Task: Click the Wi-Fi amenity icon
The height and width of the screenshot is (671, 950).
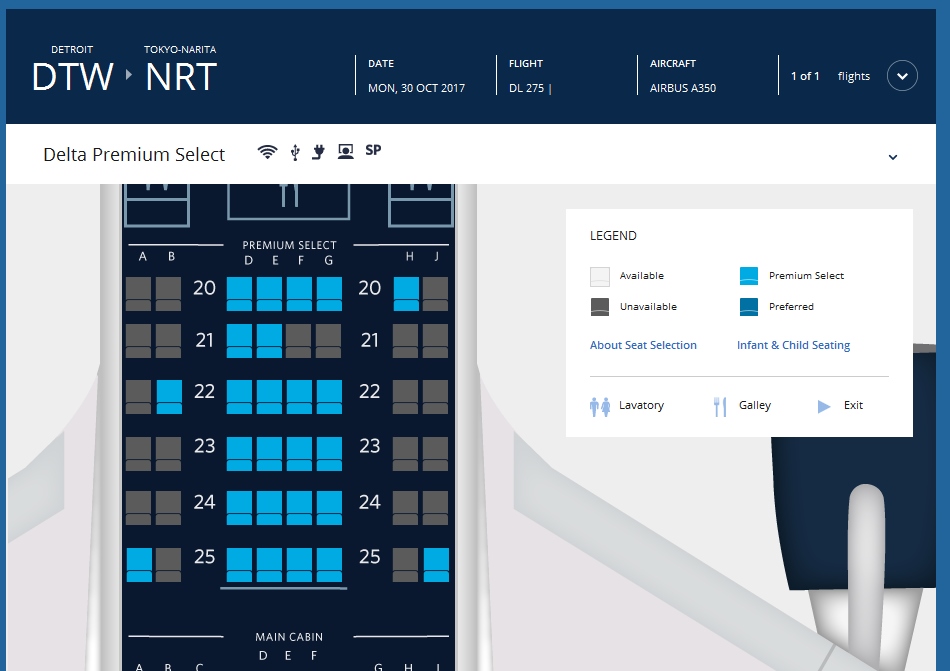Action: tap(267, 152)
